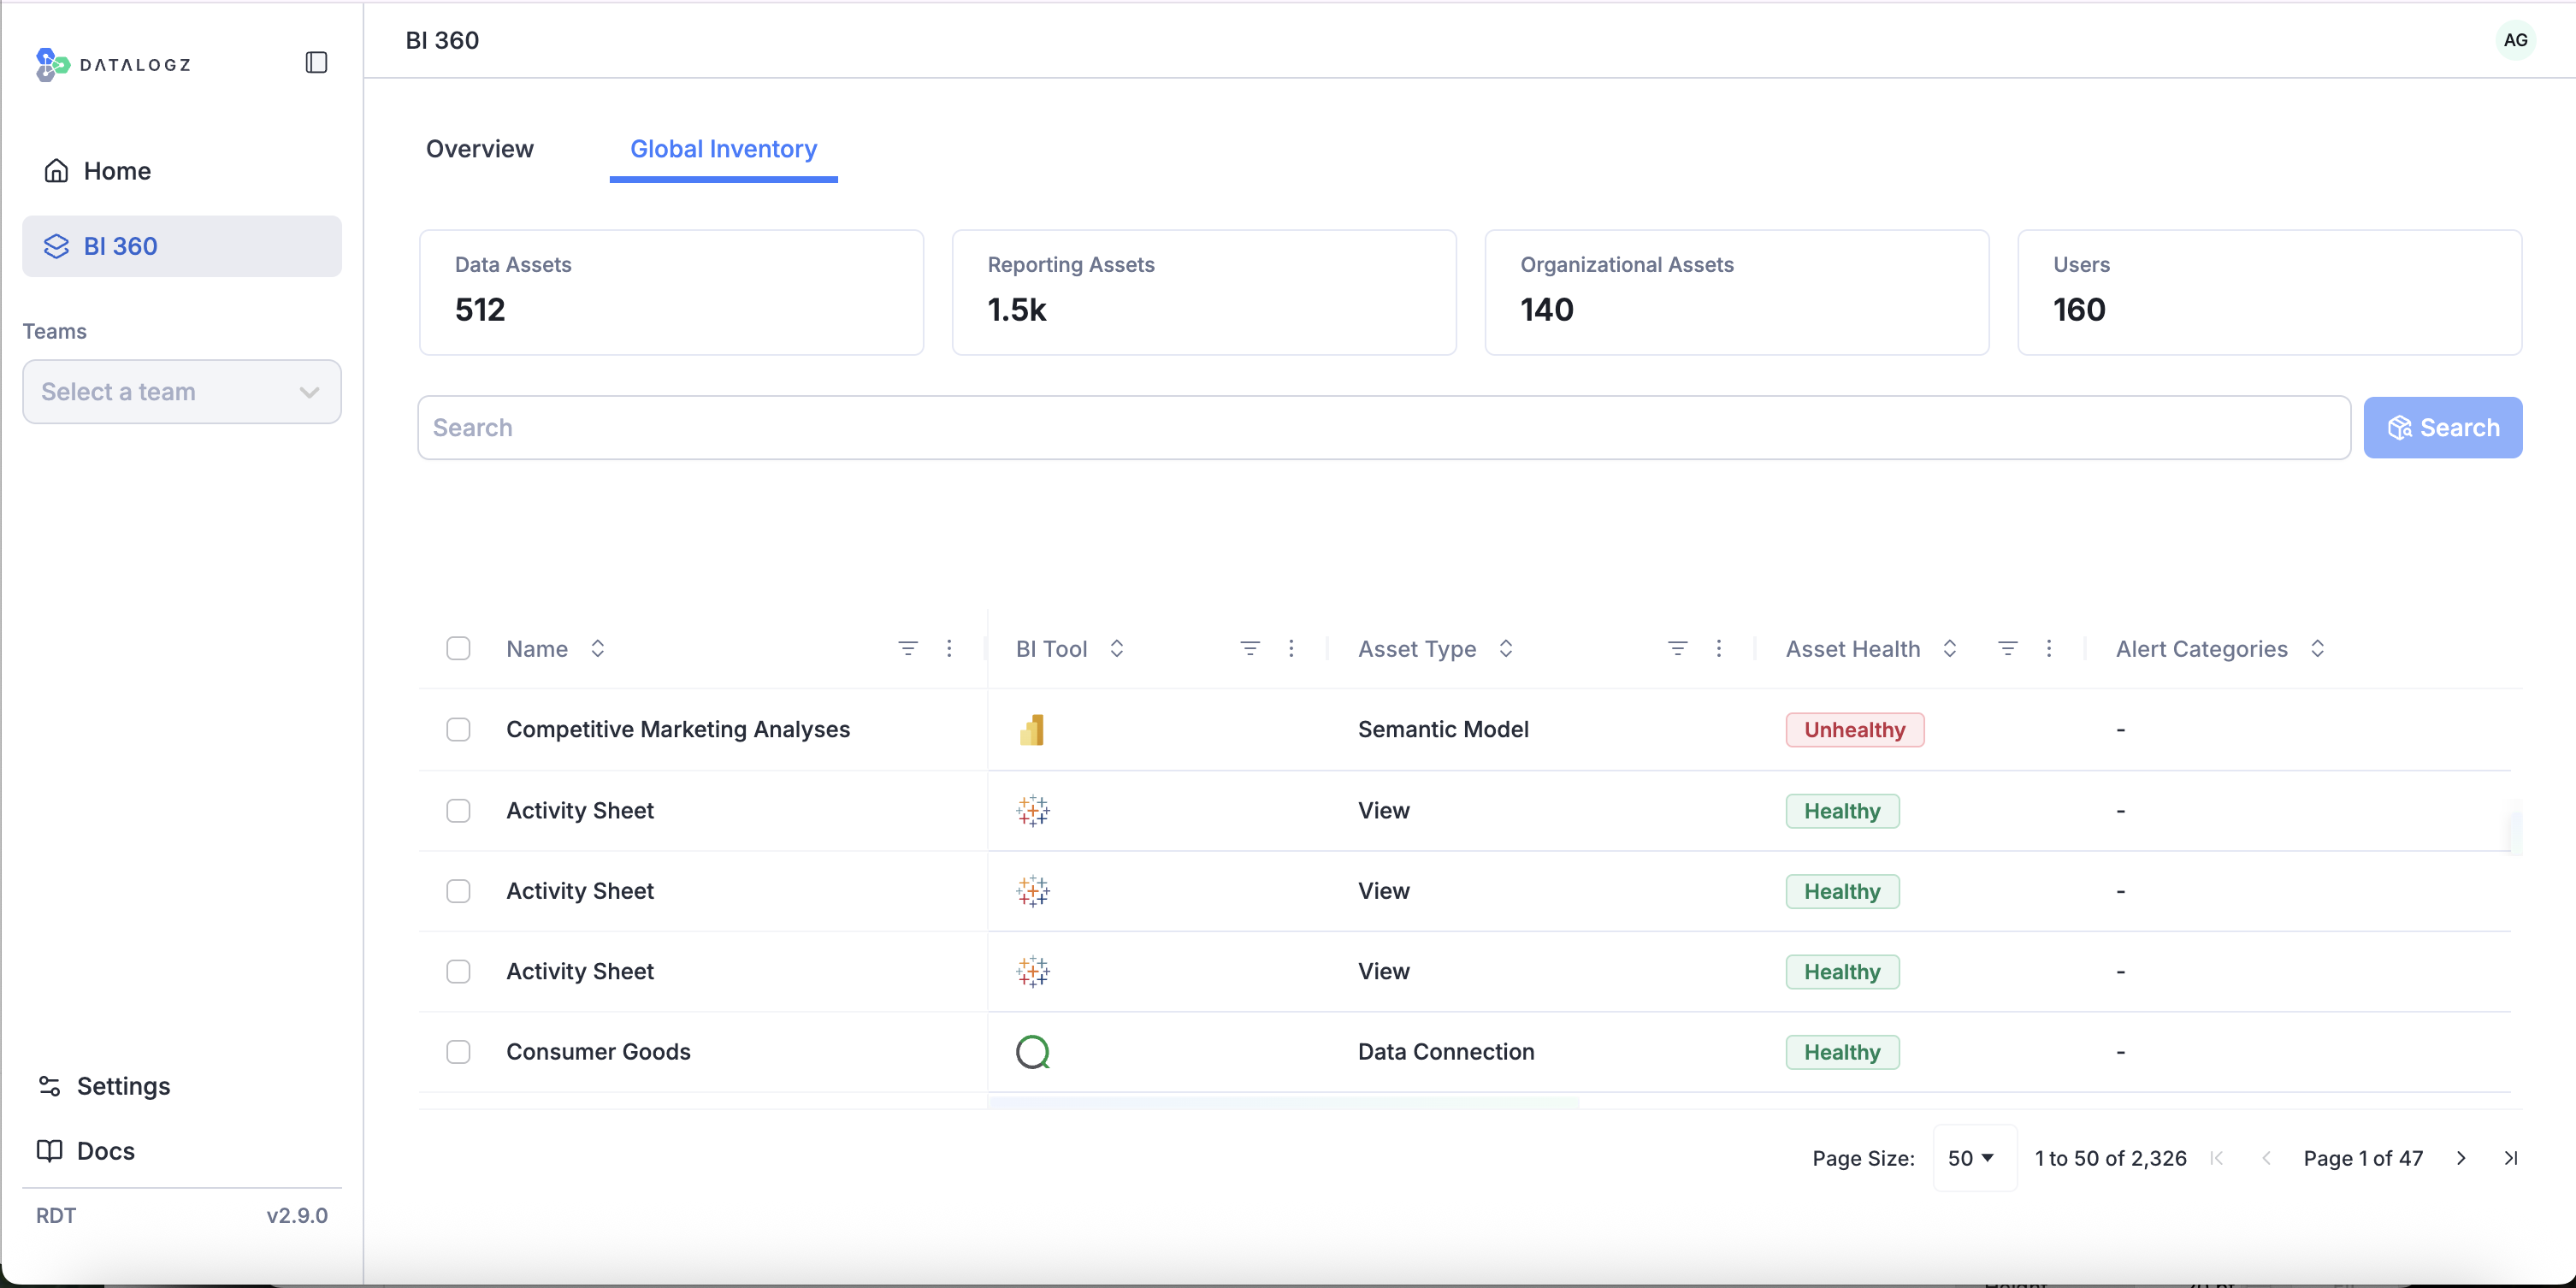Click into the Search input field
This screenshot has height=1288, width=2576.
tap(1383, 428)
